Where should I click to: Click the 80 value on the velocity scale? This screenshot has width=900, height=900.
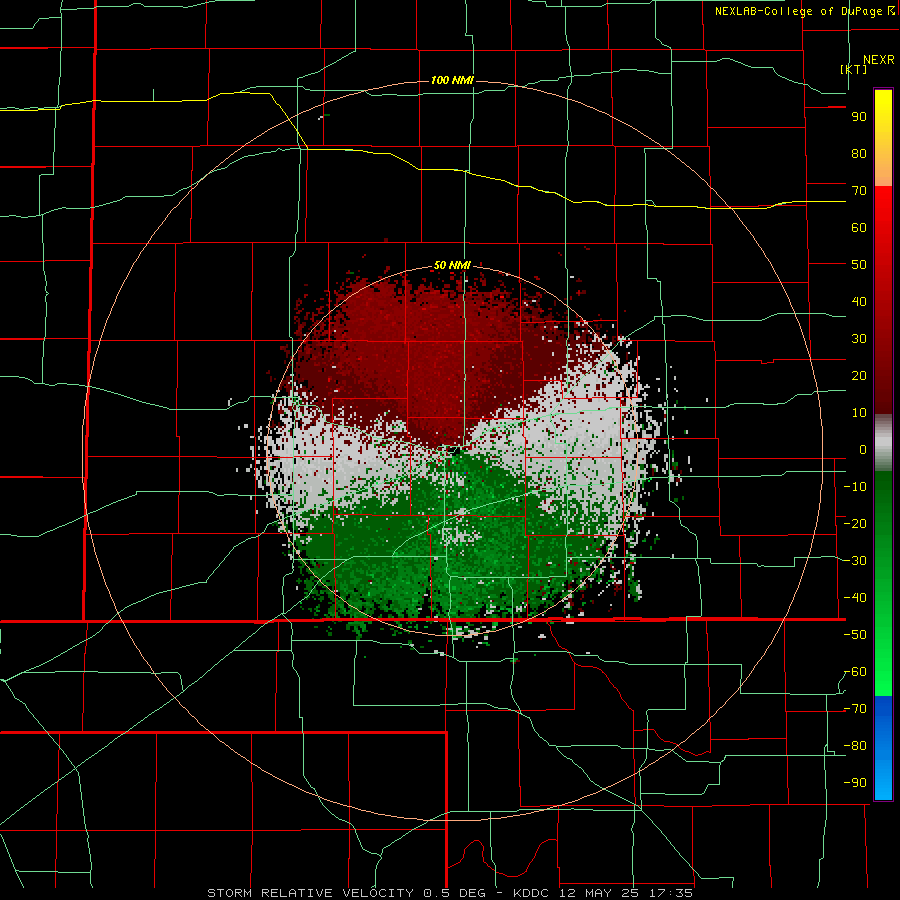859,154
